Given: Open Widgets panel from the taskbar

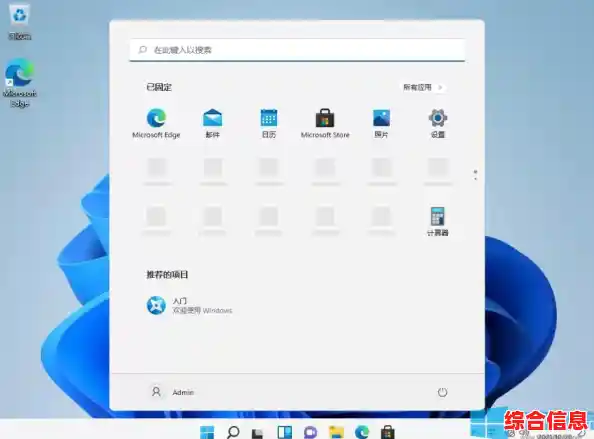Looking at the screenshot, I should click(284, 432).
